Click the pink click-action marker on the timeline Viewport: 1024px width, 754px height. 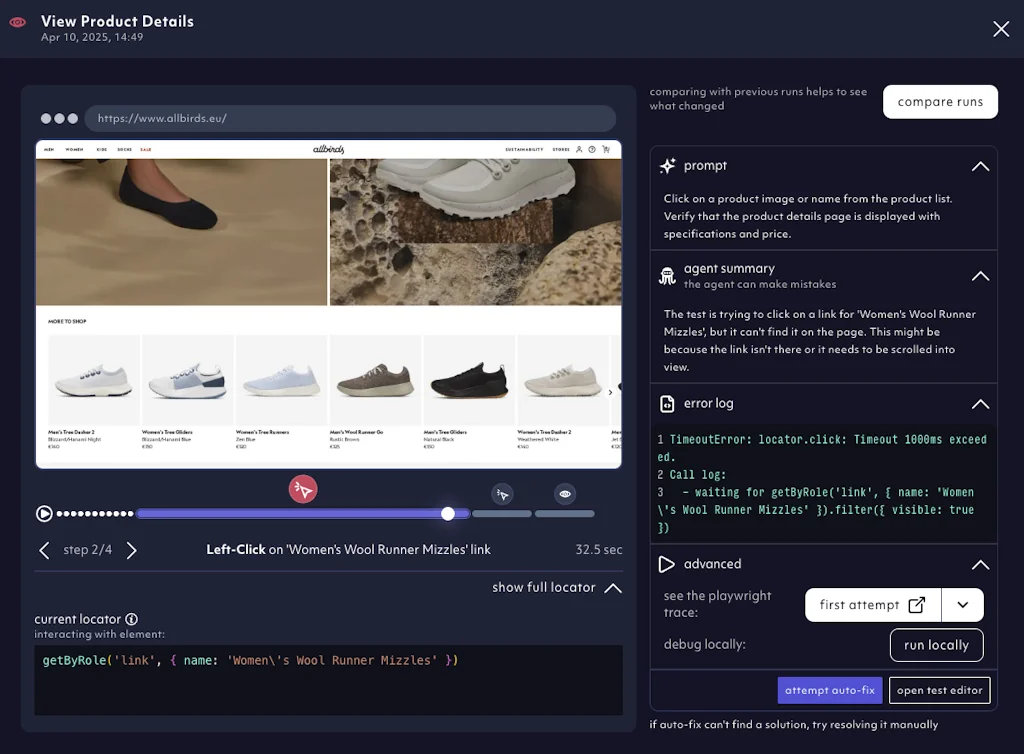tap(303, 489)
